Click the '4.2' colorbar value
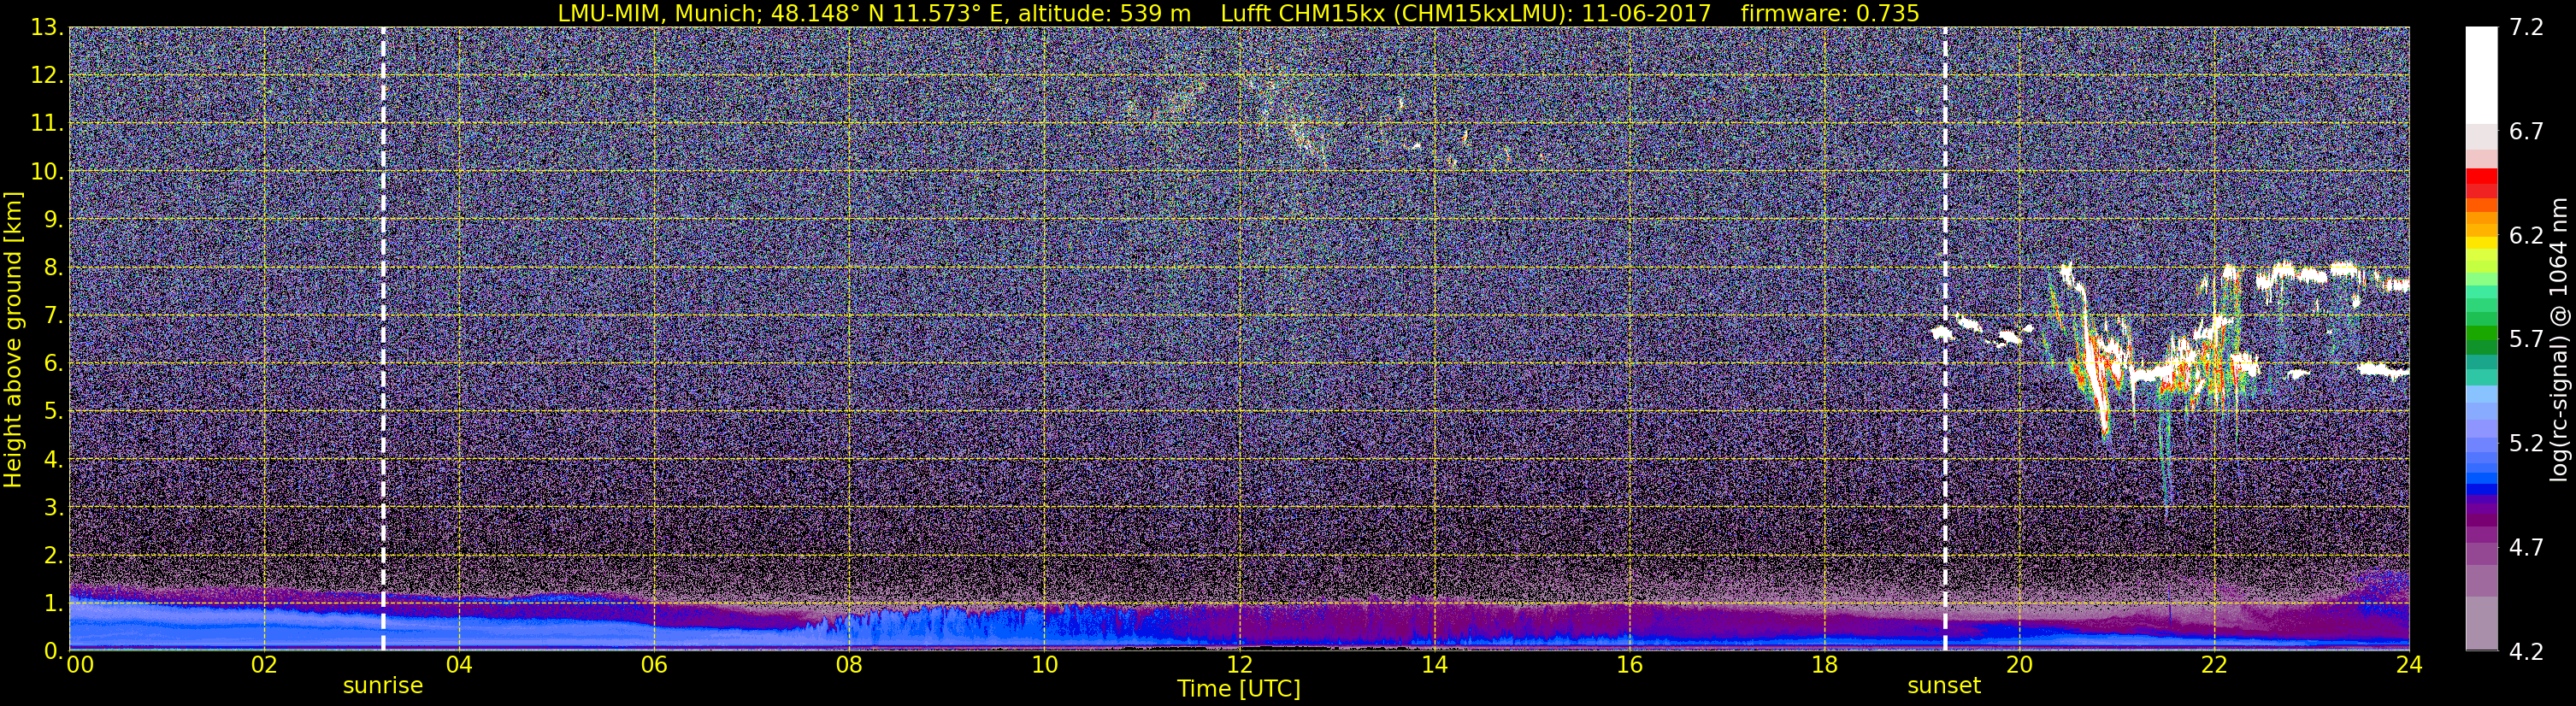The image size is (2576, 706). (x=2526, y=651)
